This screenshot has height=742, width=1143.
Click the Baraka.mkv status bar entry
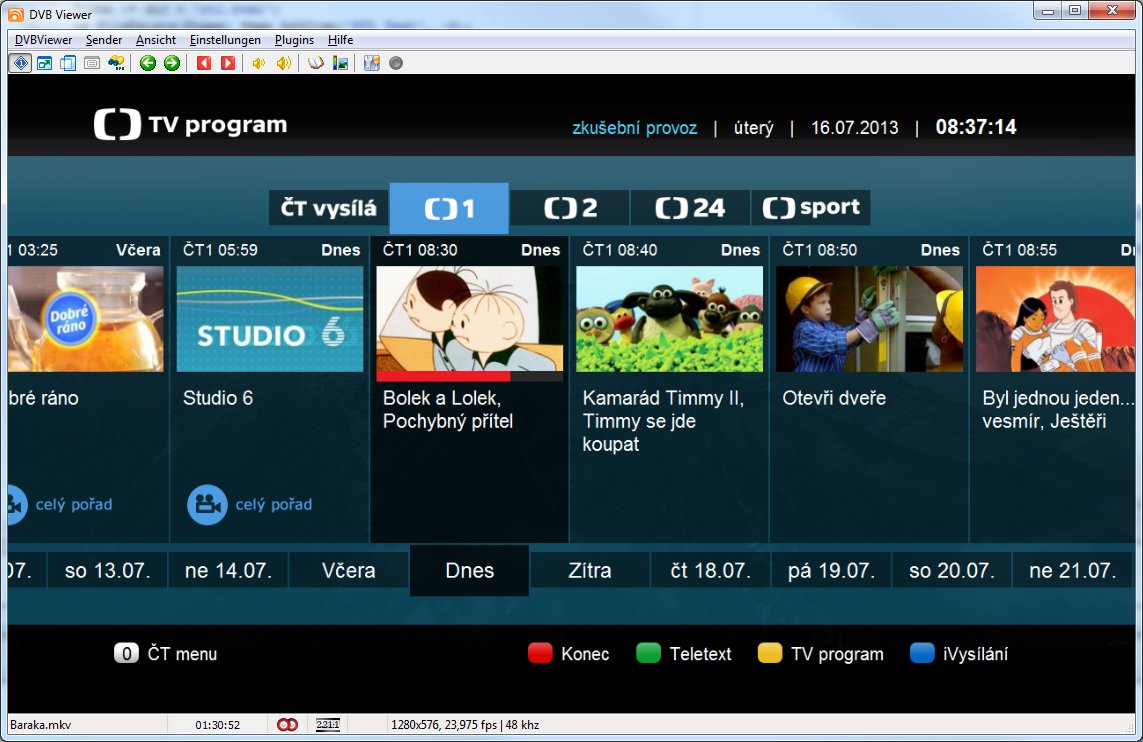[40, 725]
